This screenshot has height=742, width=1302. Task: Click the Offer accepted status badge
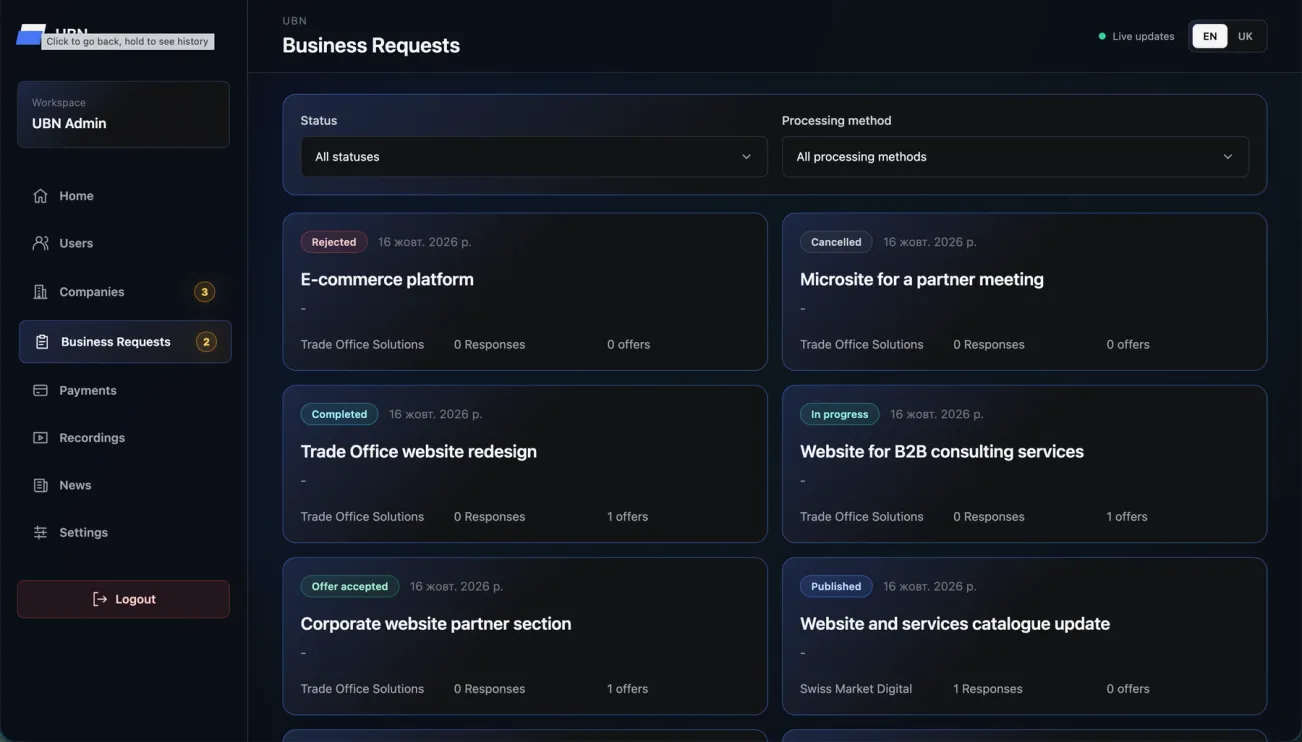(x=350, y=586)
